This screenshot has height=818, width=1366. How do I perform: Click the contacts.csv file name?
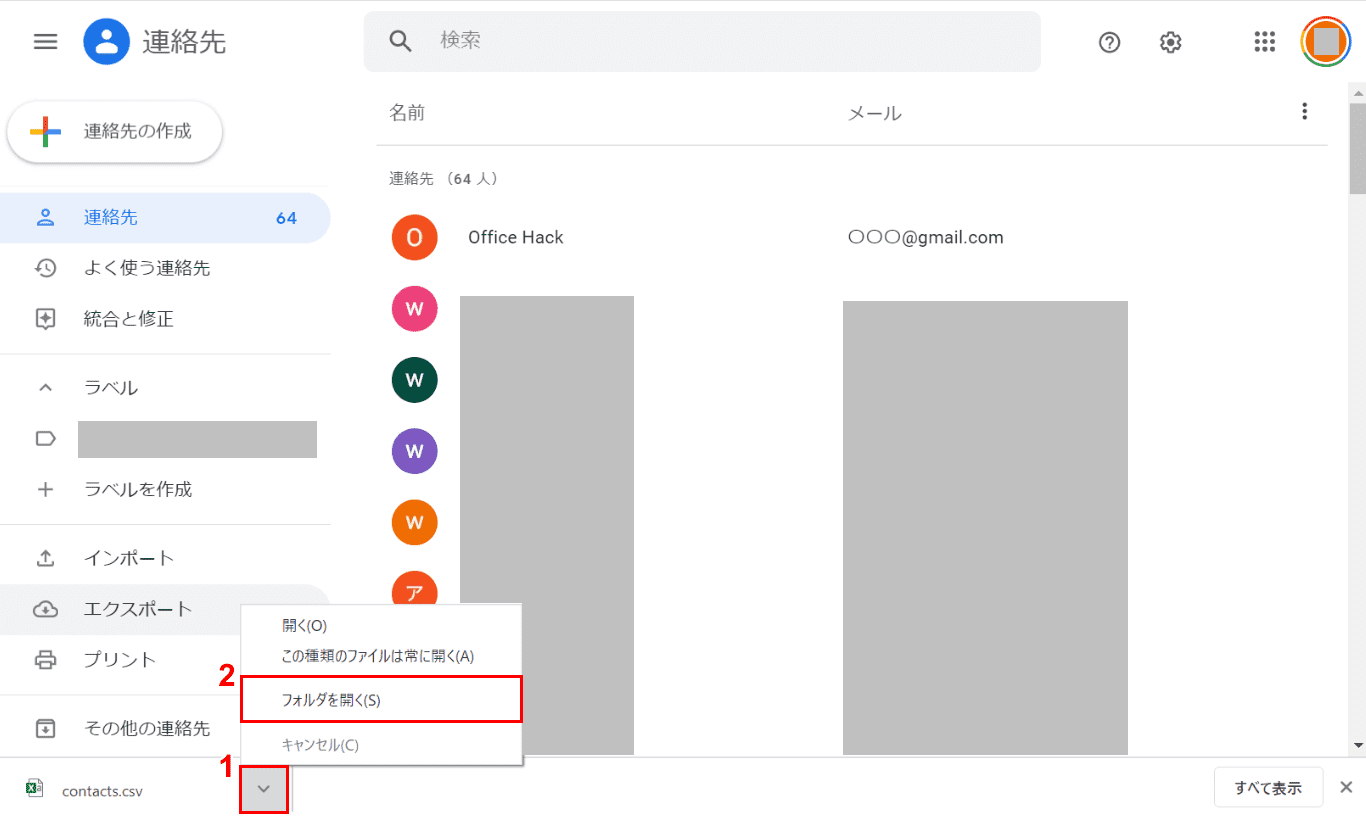102,791
